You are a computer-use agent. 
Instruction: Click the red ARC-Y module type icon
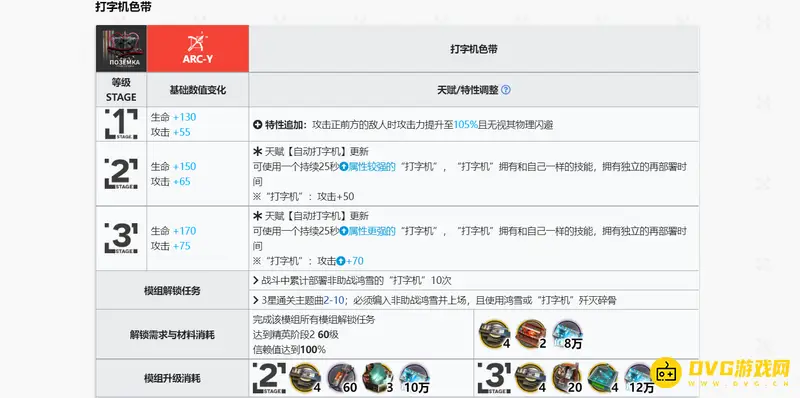(x=198, y=48)
